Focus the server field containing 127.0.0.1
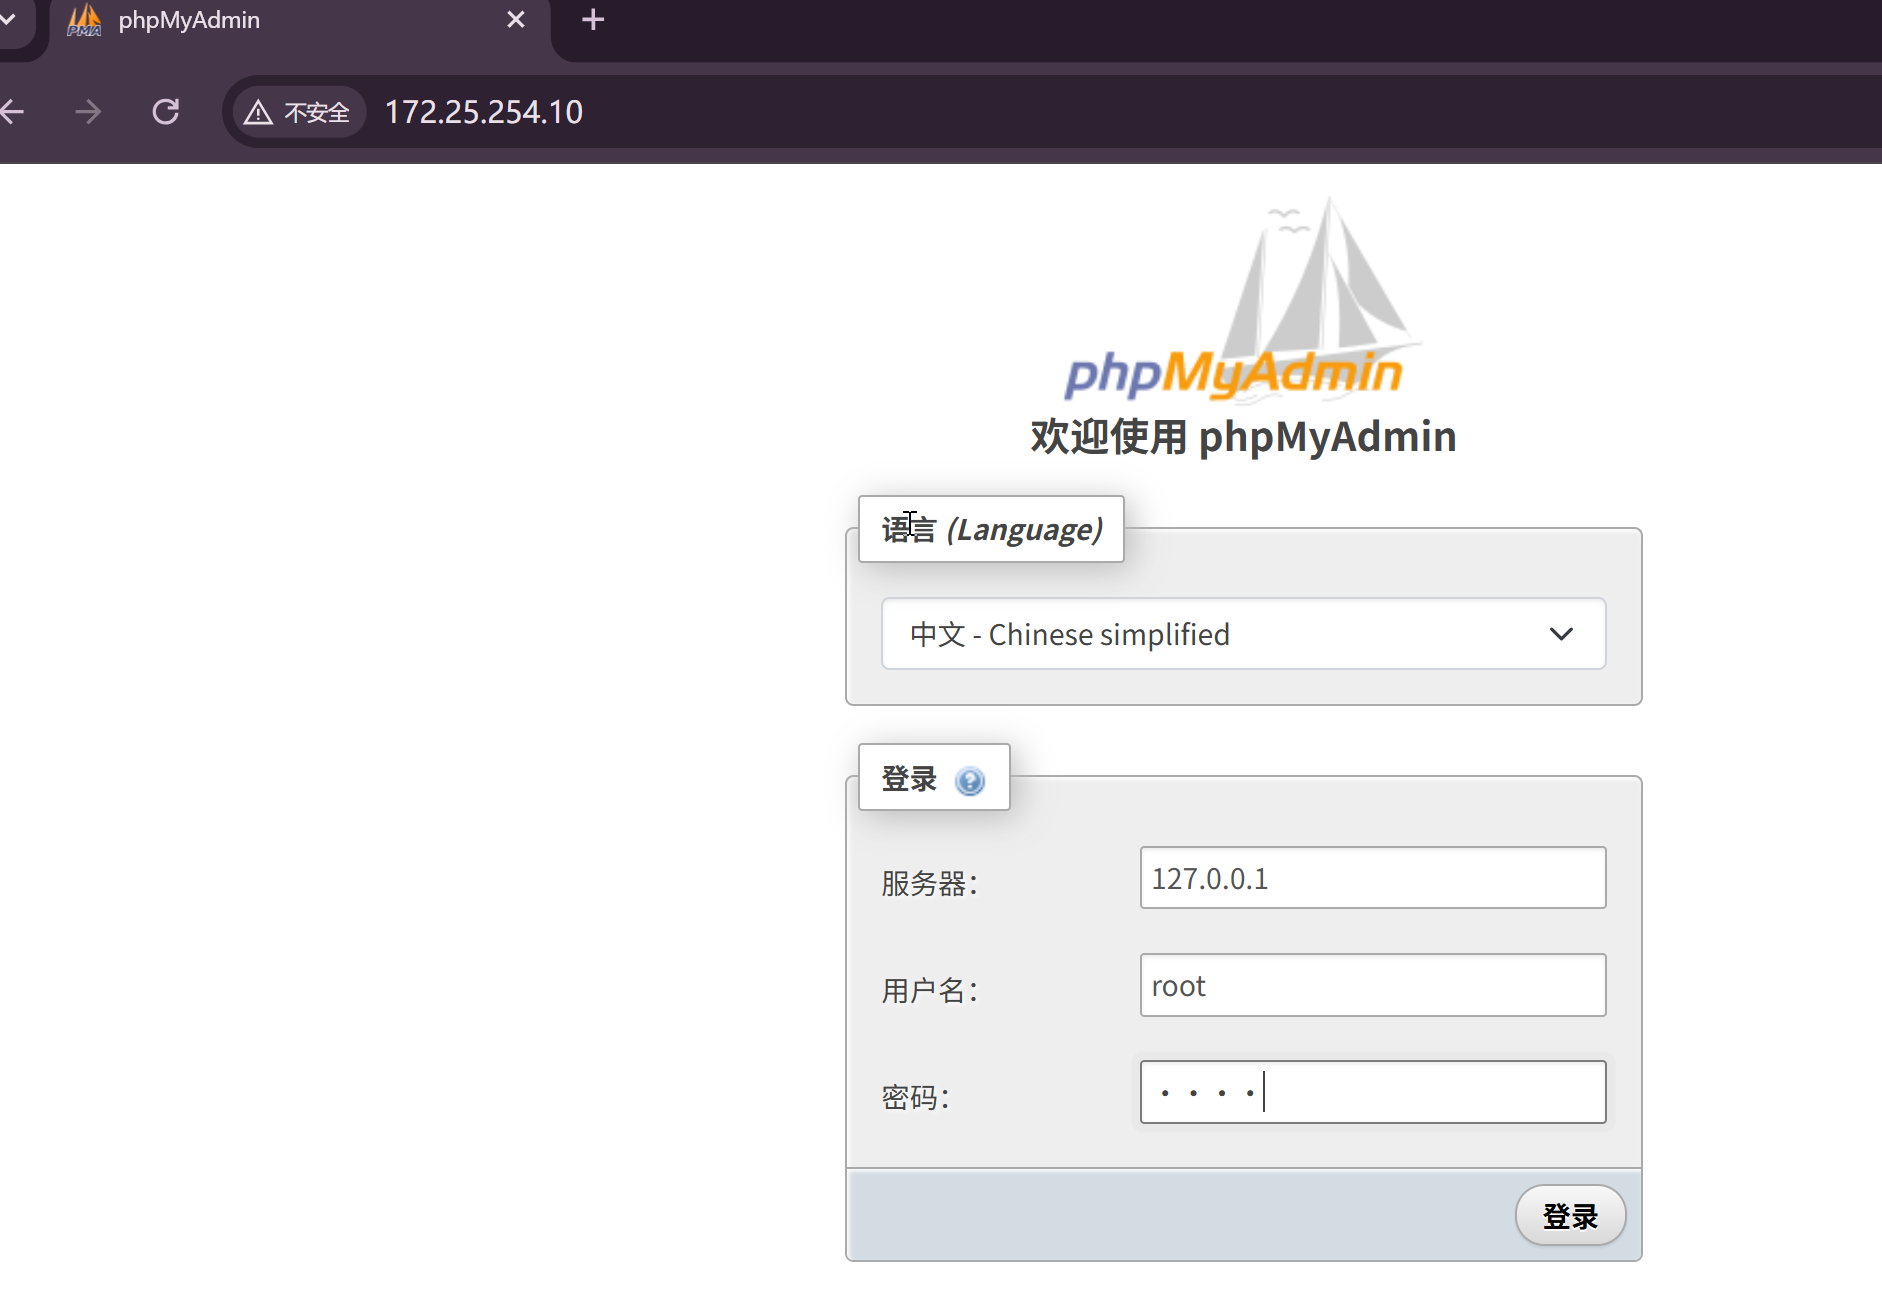1882x1290 pixels. click(x=1373, y=878)
